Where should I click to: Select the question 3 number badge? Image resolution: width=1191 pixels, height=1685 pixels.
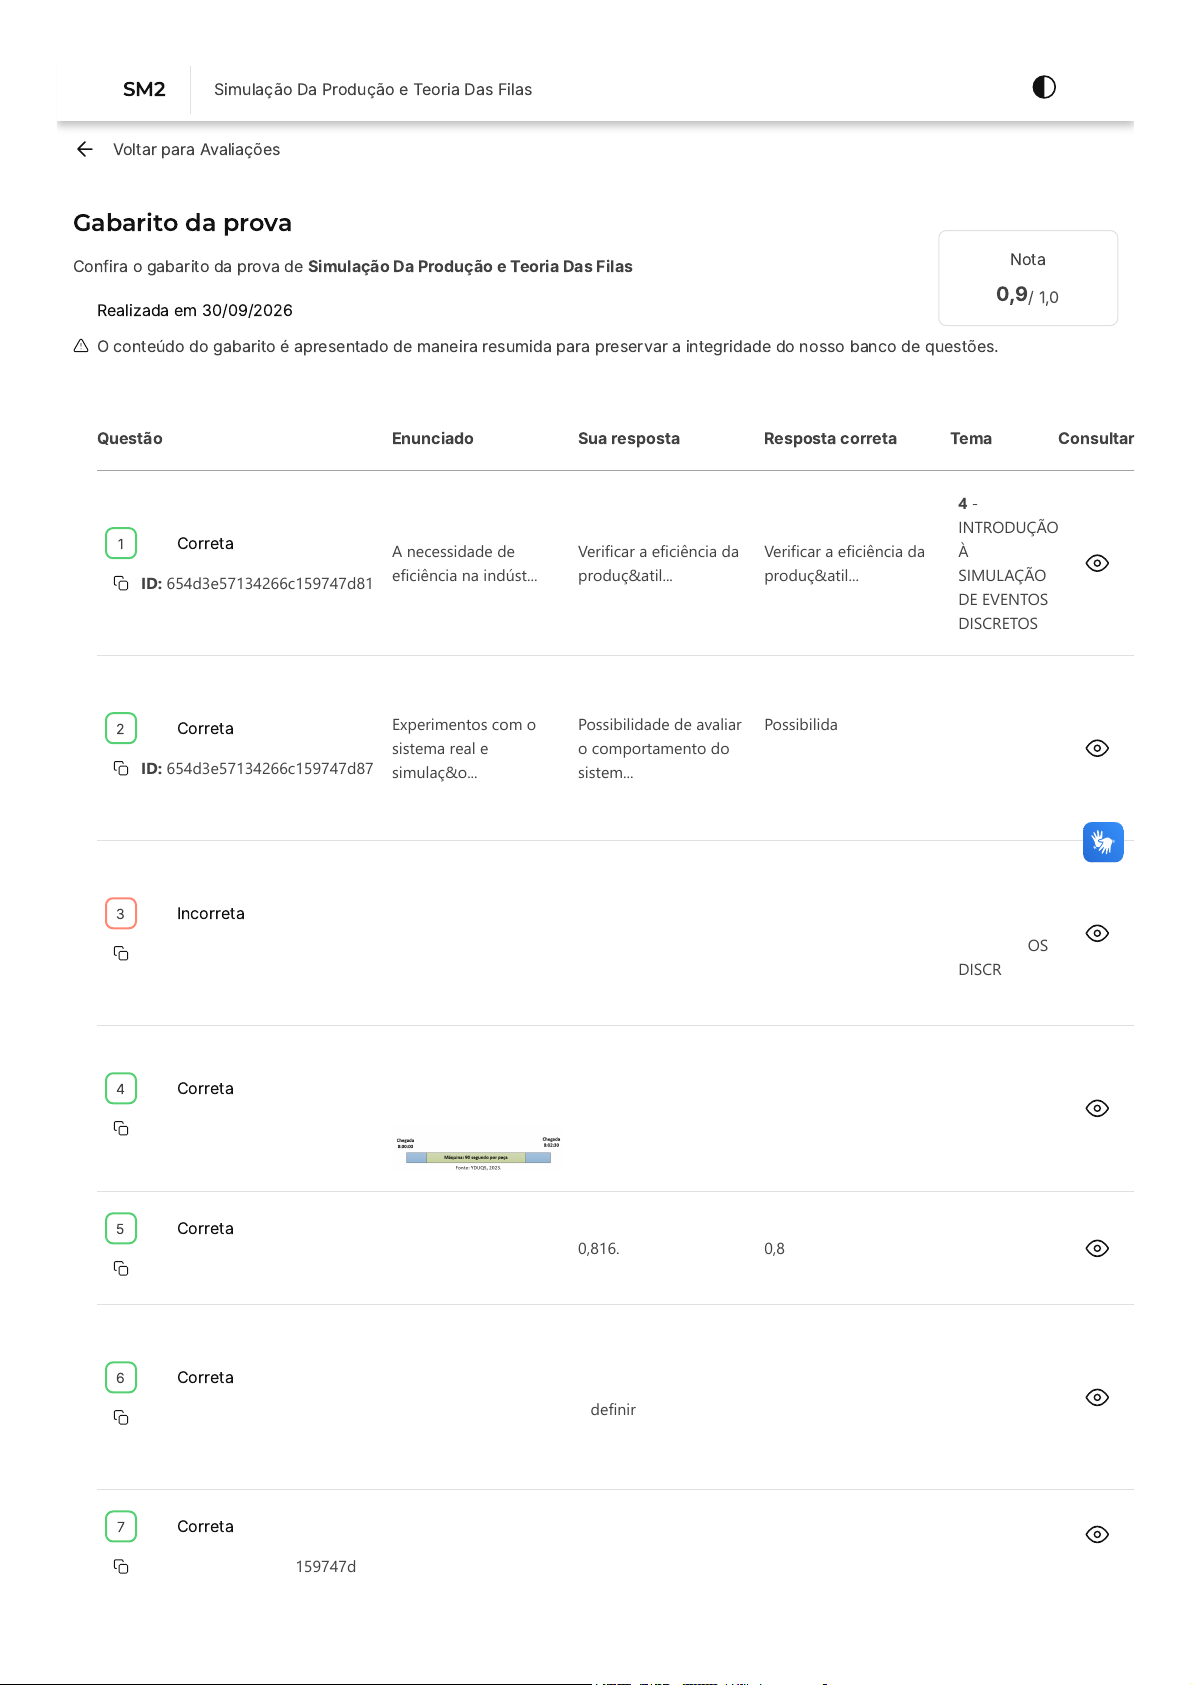(121, 913)
